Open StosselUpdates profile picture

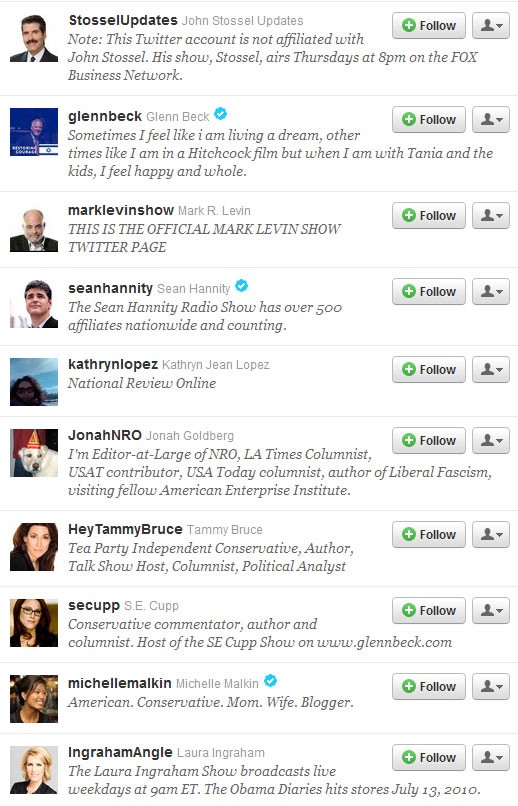(x=34, y=38)
